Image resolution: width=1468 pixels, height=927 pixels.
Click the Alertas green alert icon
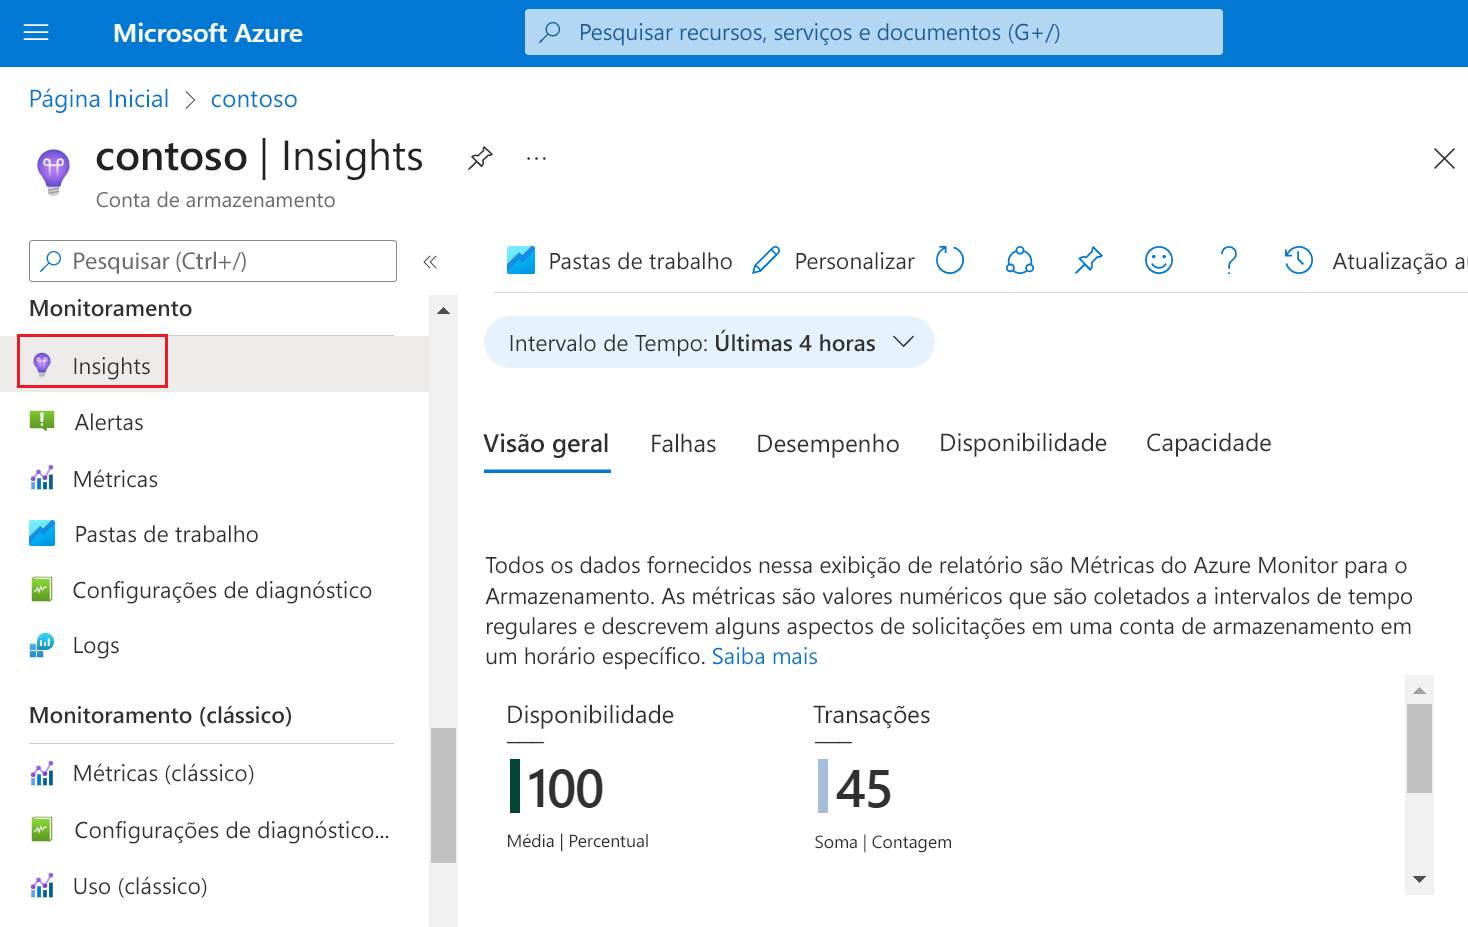(x=42, y=421)
